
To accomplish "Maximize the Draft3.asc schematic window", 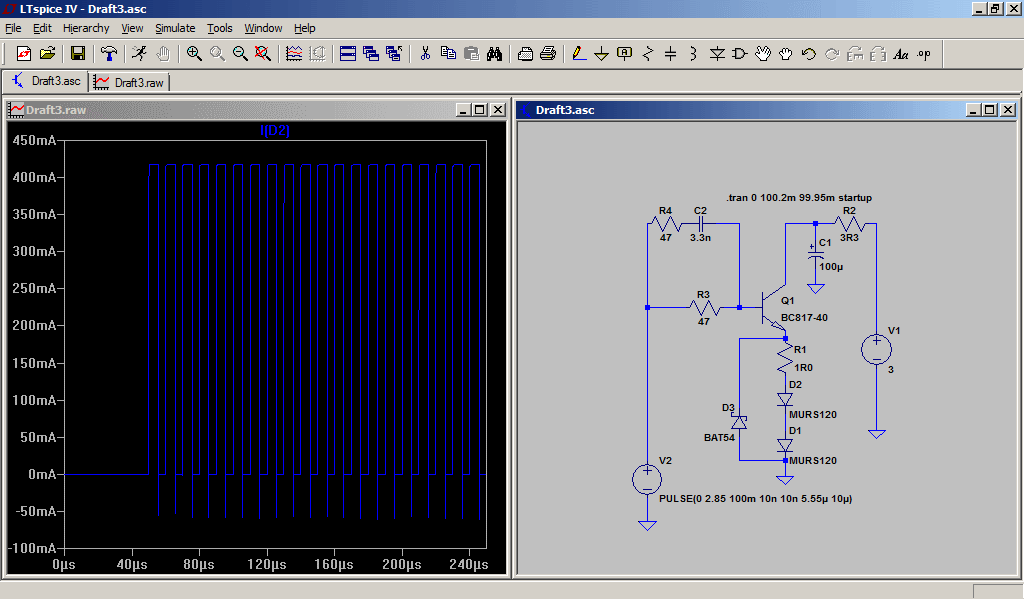I will pos(990,110).
